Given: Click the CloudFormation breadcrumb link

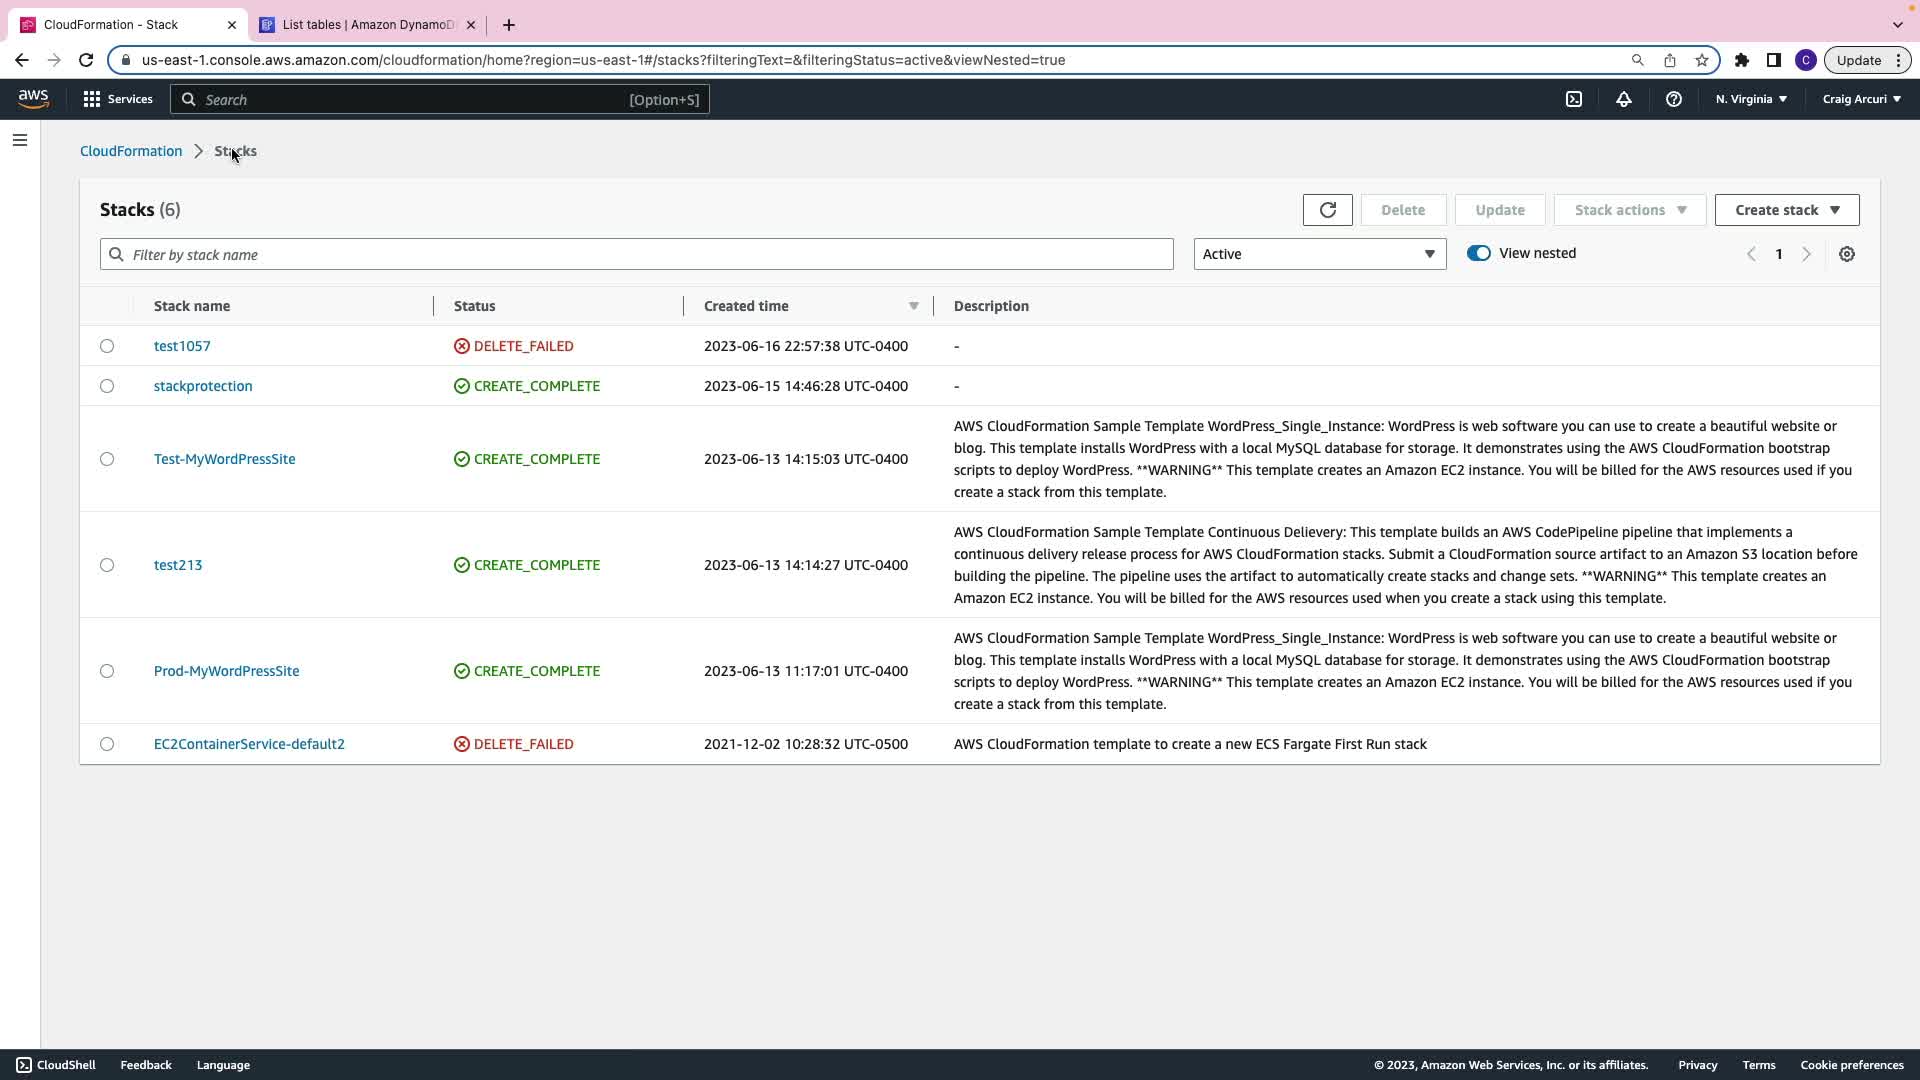Looking at the screenshot, I should [131, 151].
